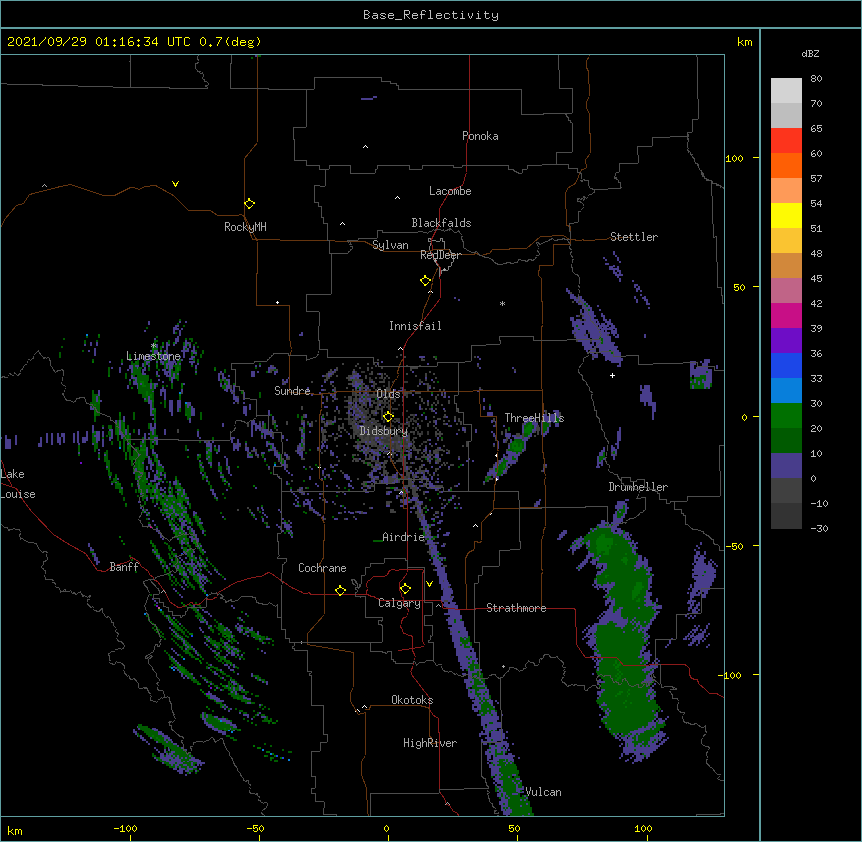Click the yellow station marker south of RedDeer
The image size is (862, 842).
point(426,281)
